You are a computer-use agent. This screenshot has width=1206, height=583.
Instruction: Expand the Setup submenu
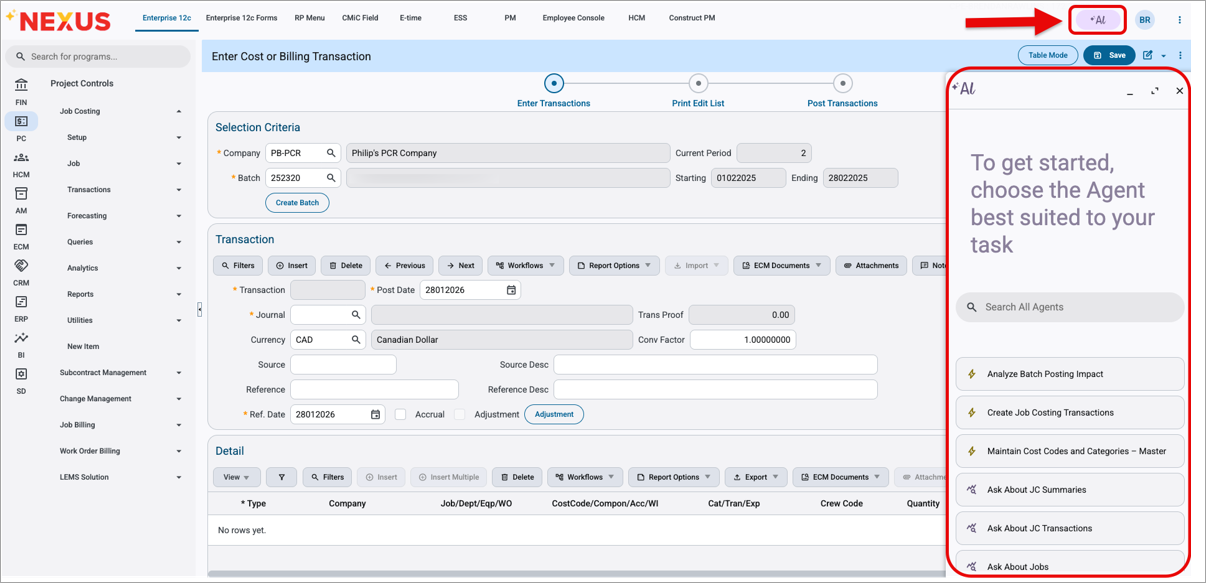point(179,138)
